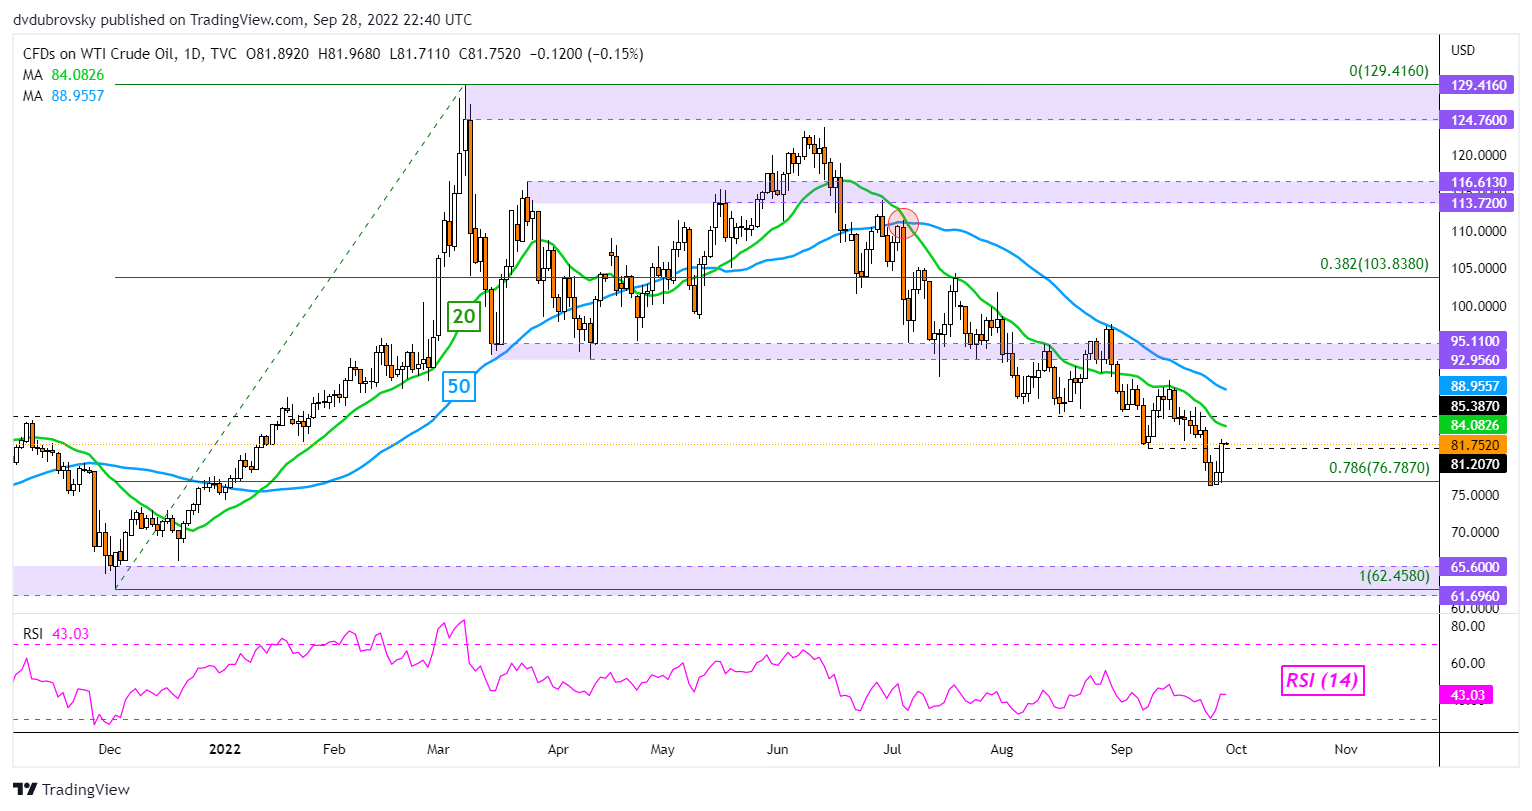Click the '0.786(76.7870)' Fibonacci level label
This screenshot has width=1532, height=811.
pyautogui.click(x=1379, y=467)
